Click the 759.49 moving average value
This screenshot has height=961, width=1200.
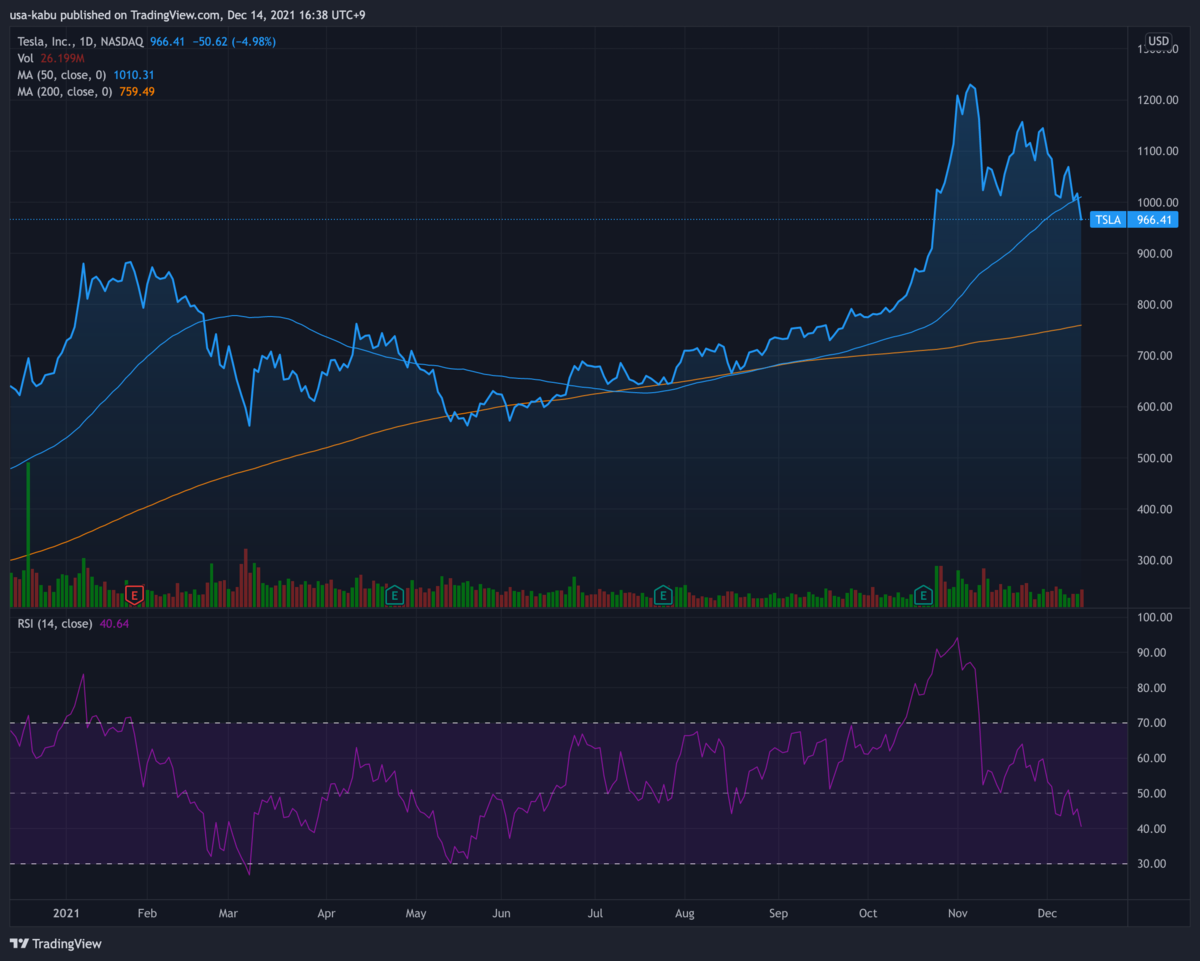pyautogui.click(x=138, y=91)
